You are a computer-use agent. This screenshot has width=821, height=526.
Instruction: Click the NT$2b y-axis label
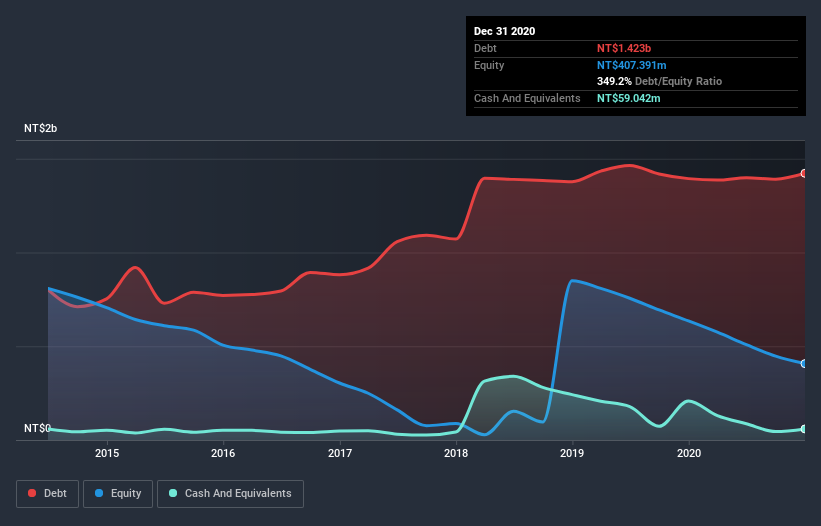click(40, 128)
